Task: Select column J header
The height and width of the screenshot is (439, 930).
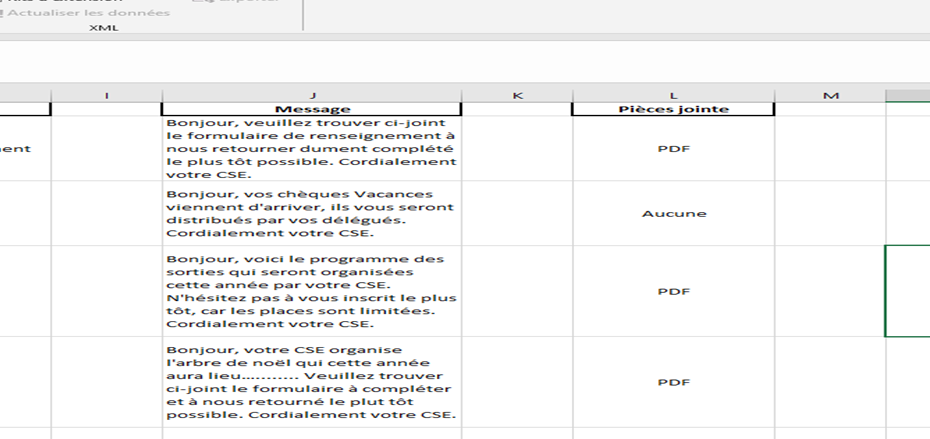Action: click(x=312, y=95)
